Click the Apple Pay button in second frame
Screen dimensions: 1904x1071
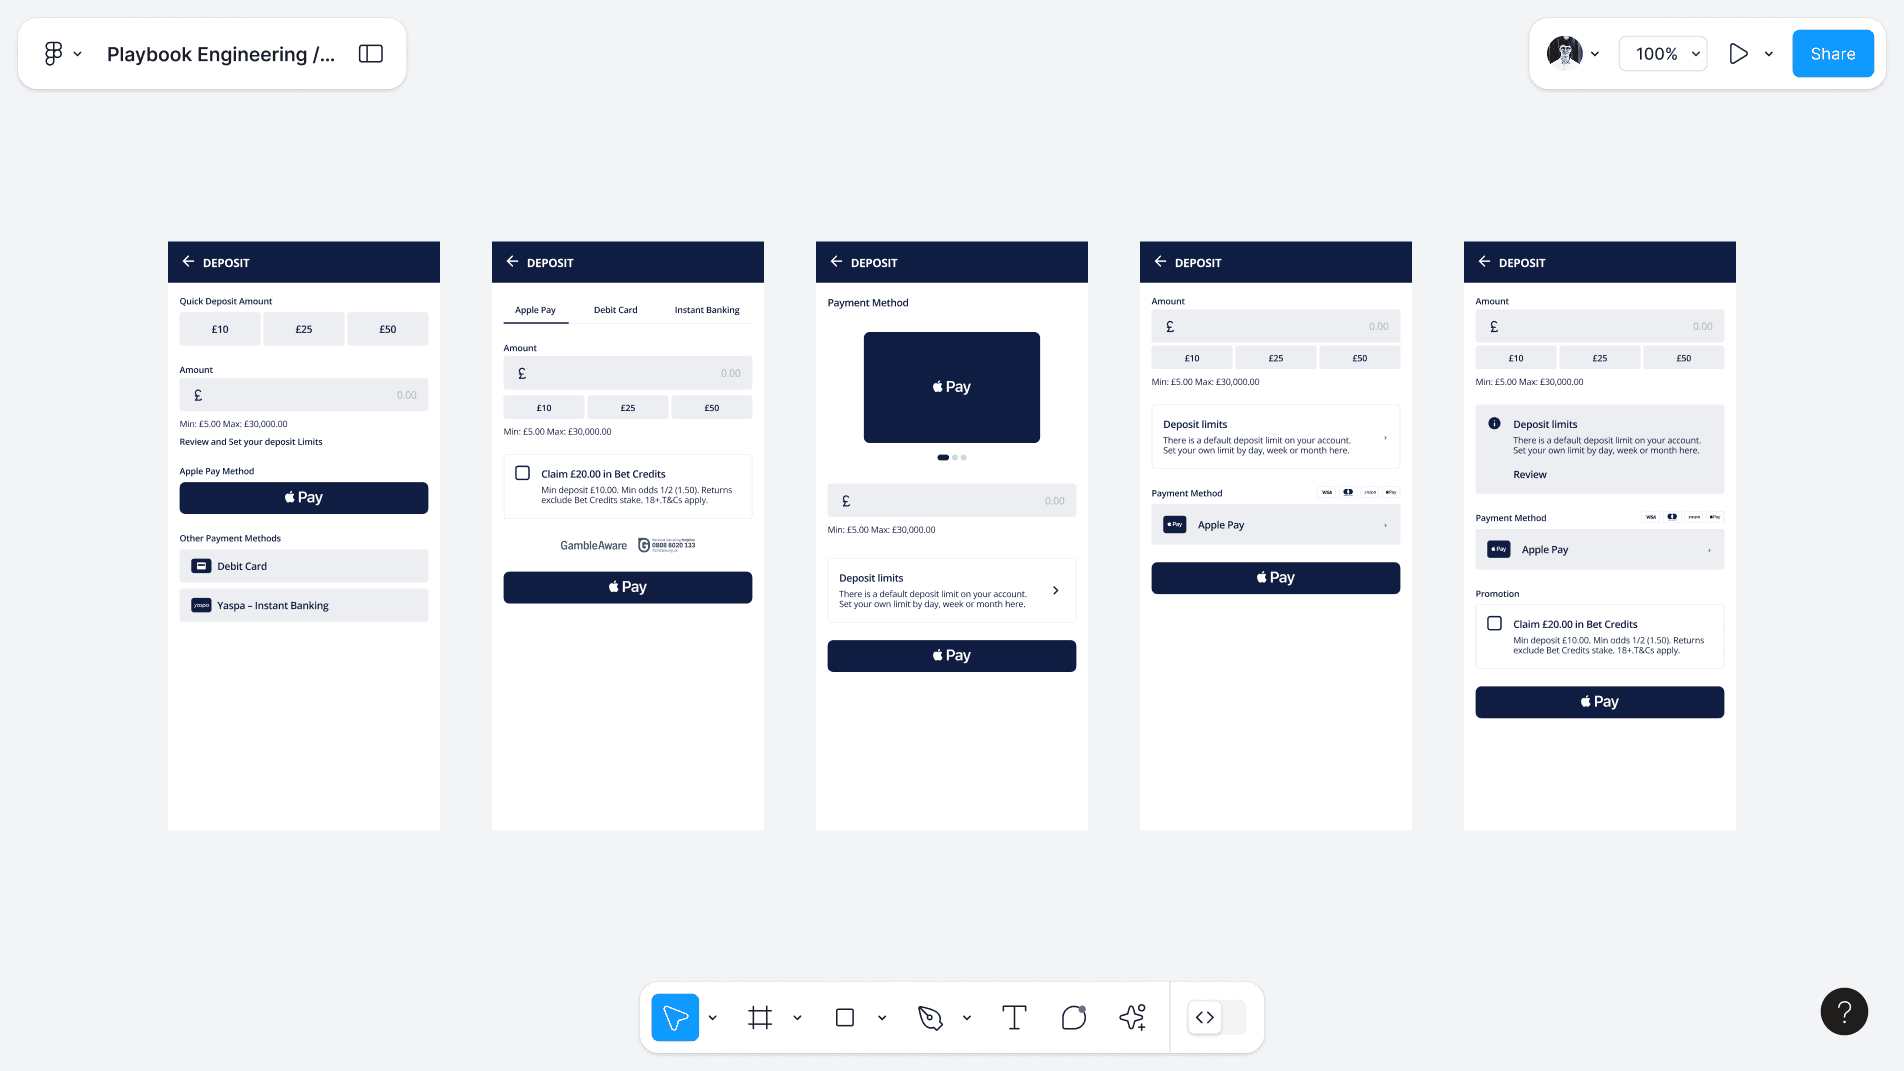pyautogui.click(x=628, y=587)
